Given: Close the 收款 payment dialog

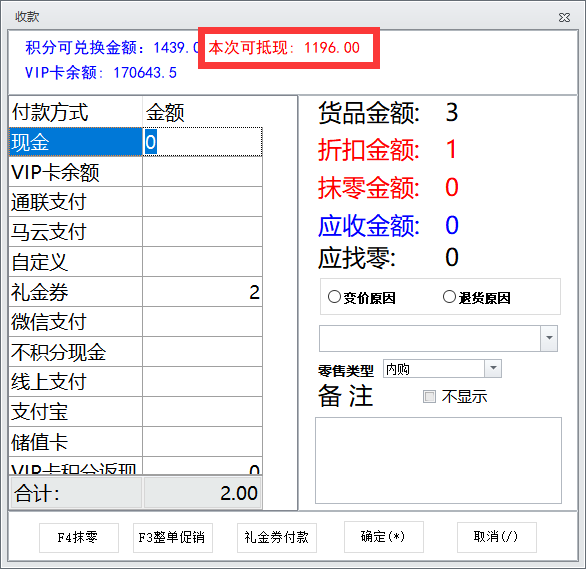Looking at the screenshot, I should pyautogui.click(x=564, y=17).
